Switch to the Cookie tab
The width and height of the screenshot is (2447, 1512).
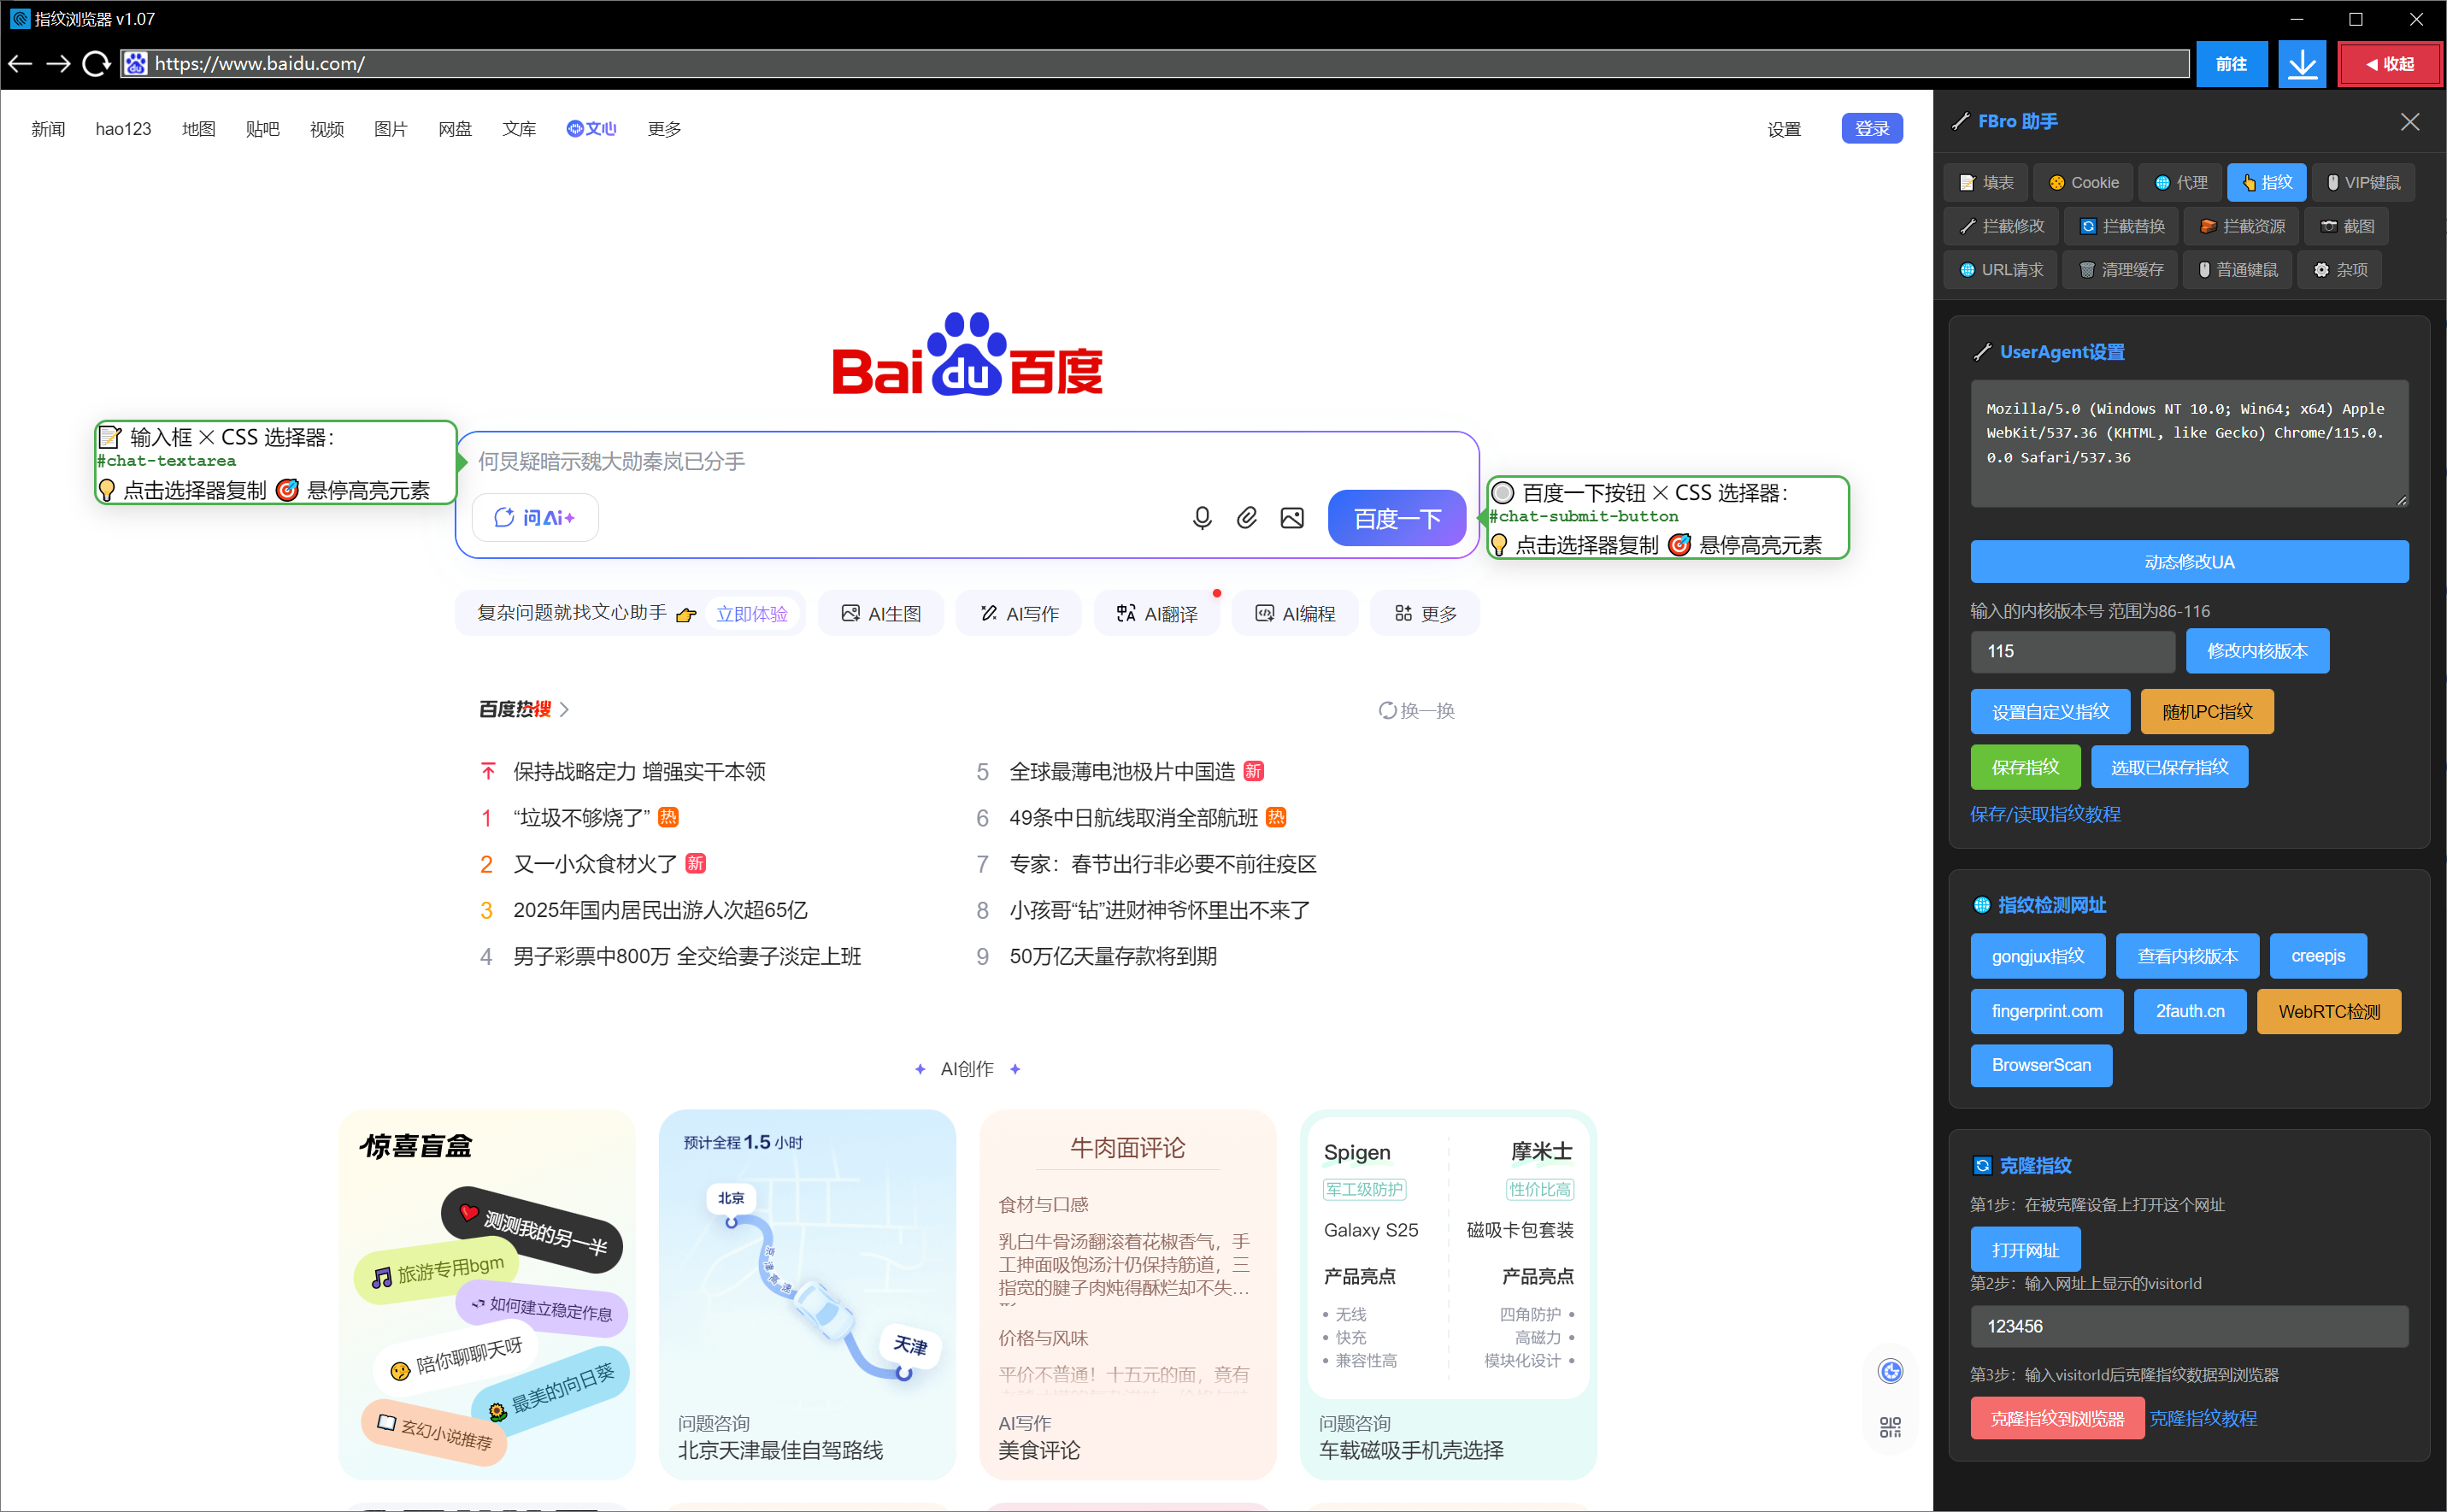pos(2083,183)
